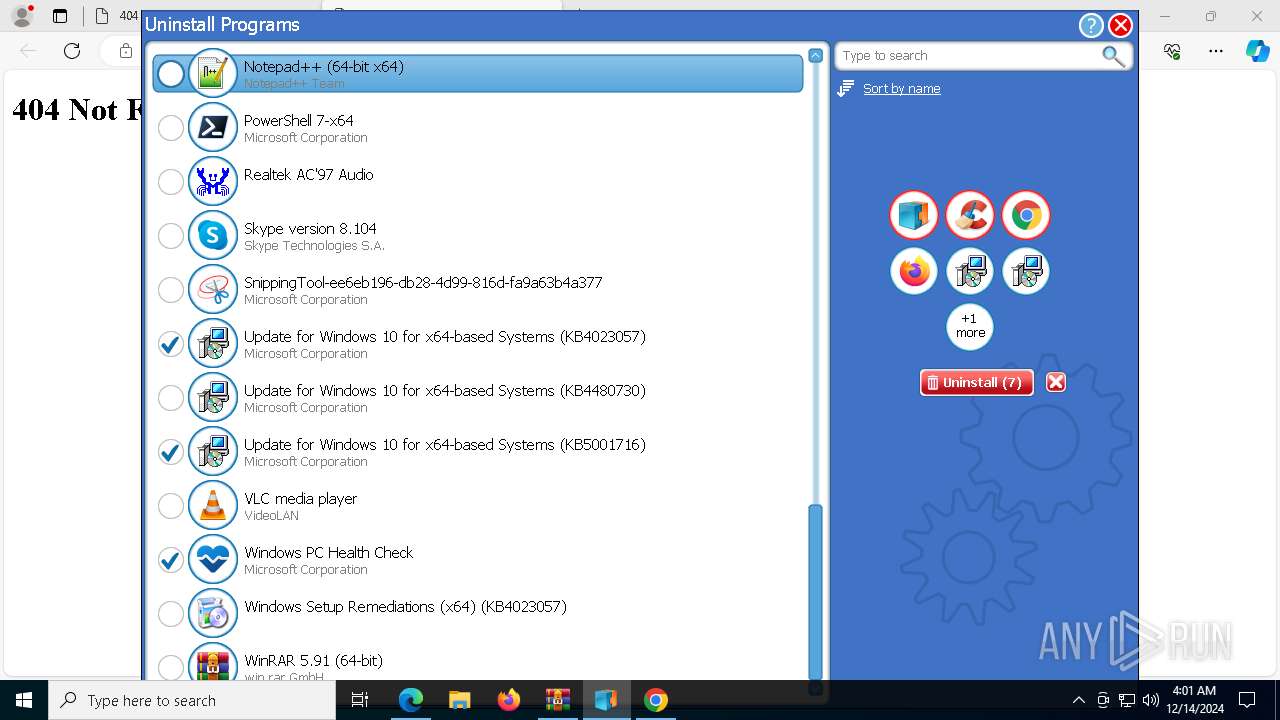
Task: Check the VLC media player checkbox
Action: tap(171, 506)
